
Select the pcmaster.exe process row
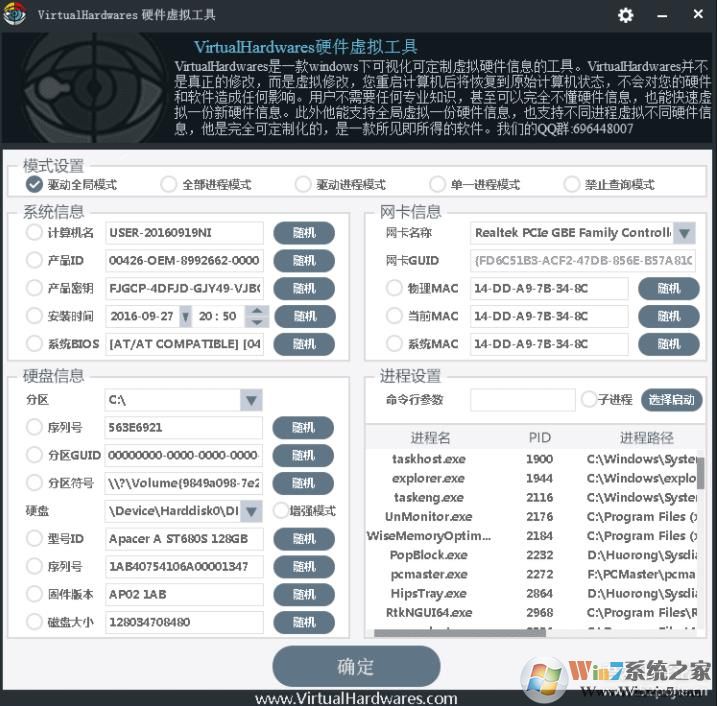531,574
